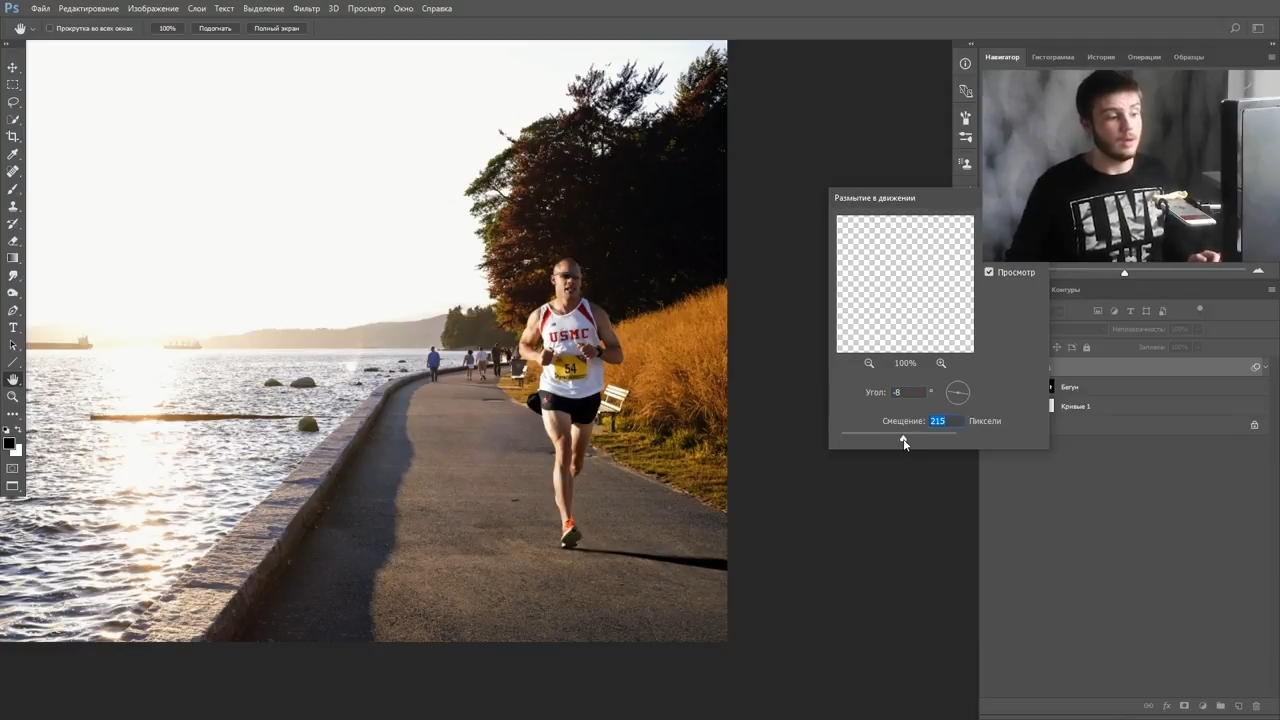Select the Hand tool

click(13, 379)
